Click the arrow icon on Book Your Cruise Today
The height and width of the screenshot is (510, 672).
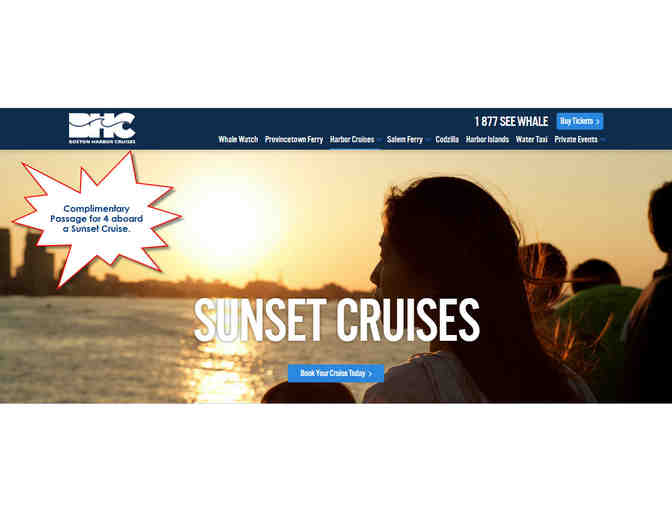370,374
